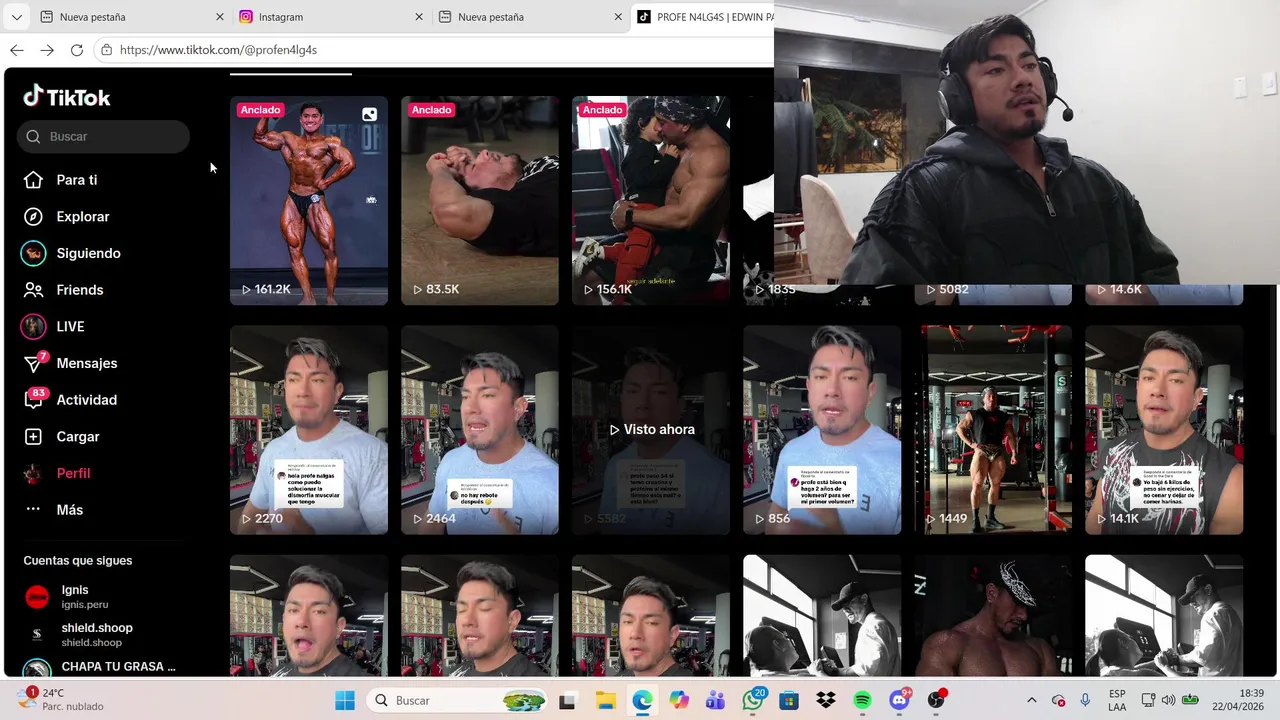Open the ESP LAA language selector
Image resolution: width=1280 pixels, height=720 pixels.
point(1117,701)
